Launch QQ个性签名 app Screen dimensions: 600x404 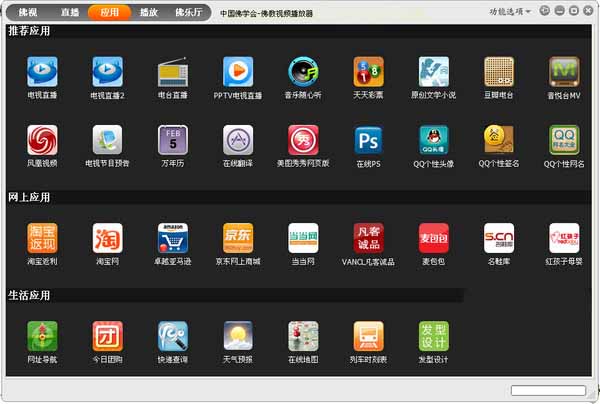point(499,140)
